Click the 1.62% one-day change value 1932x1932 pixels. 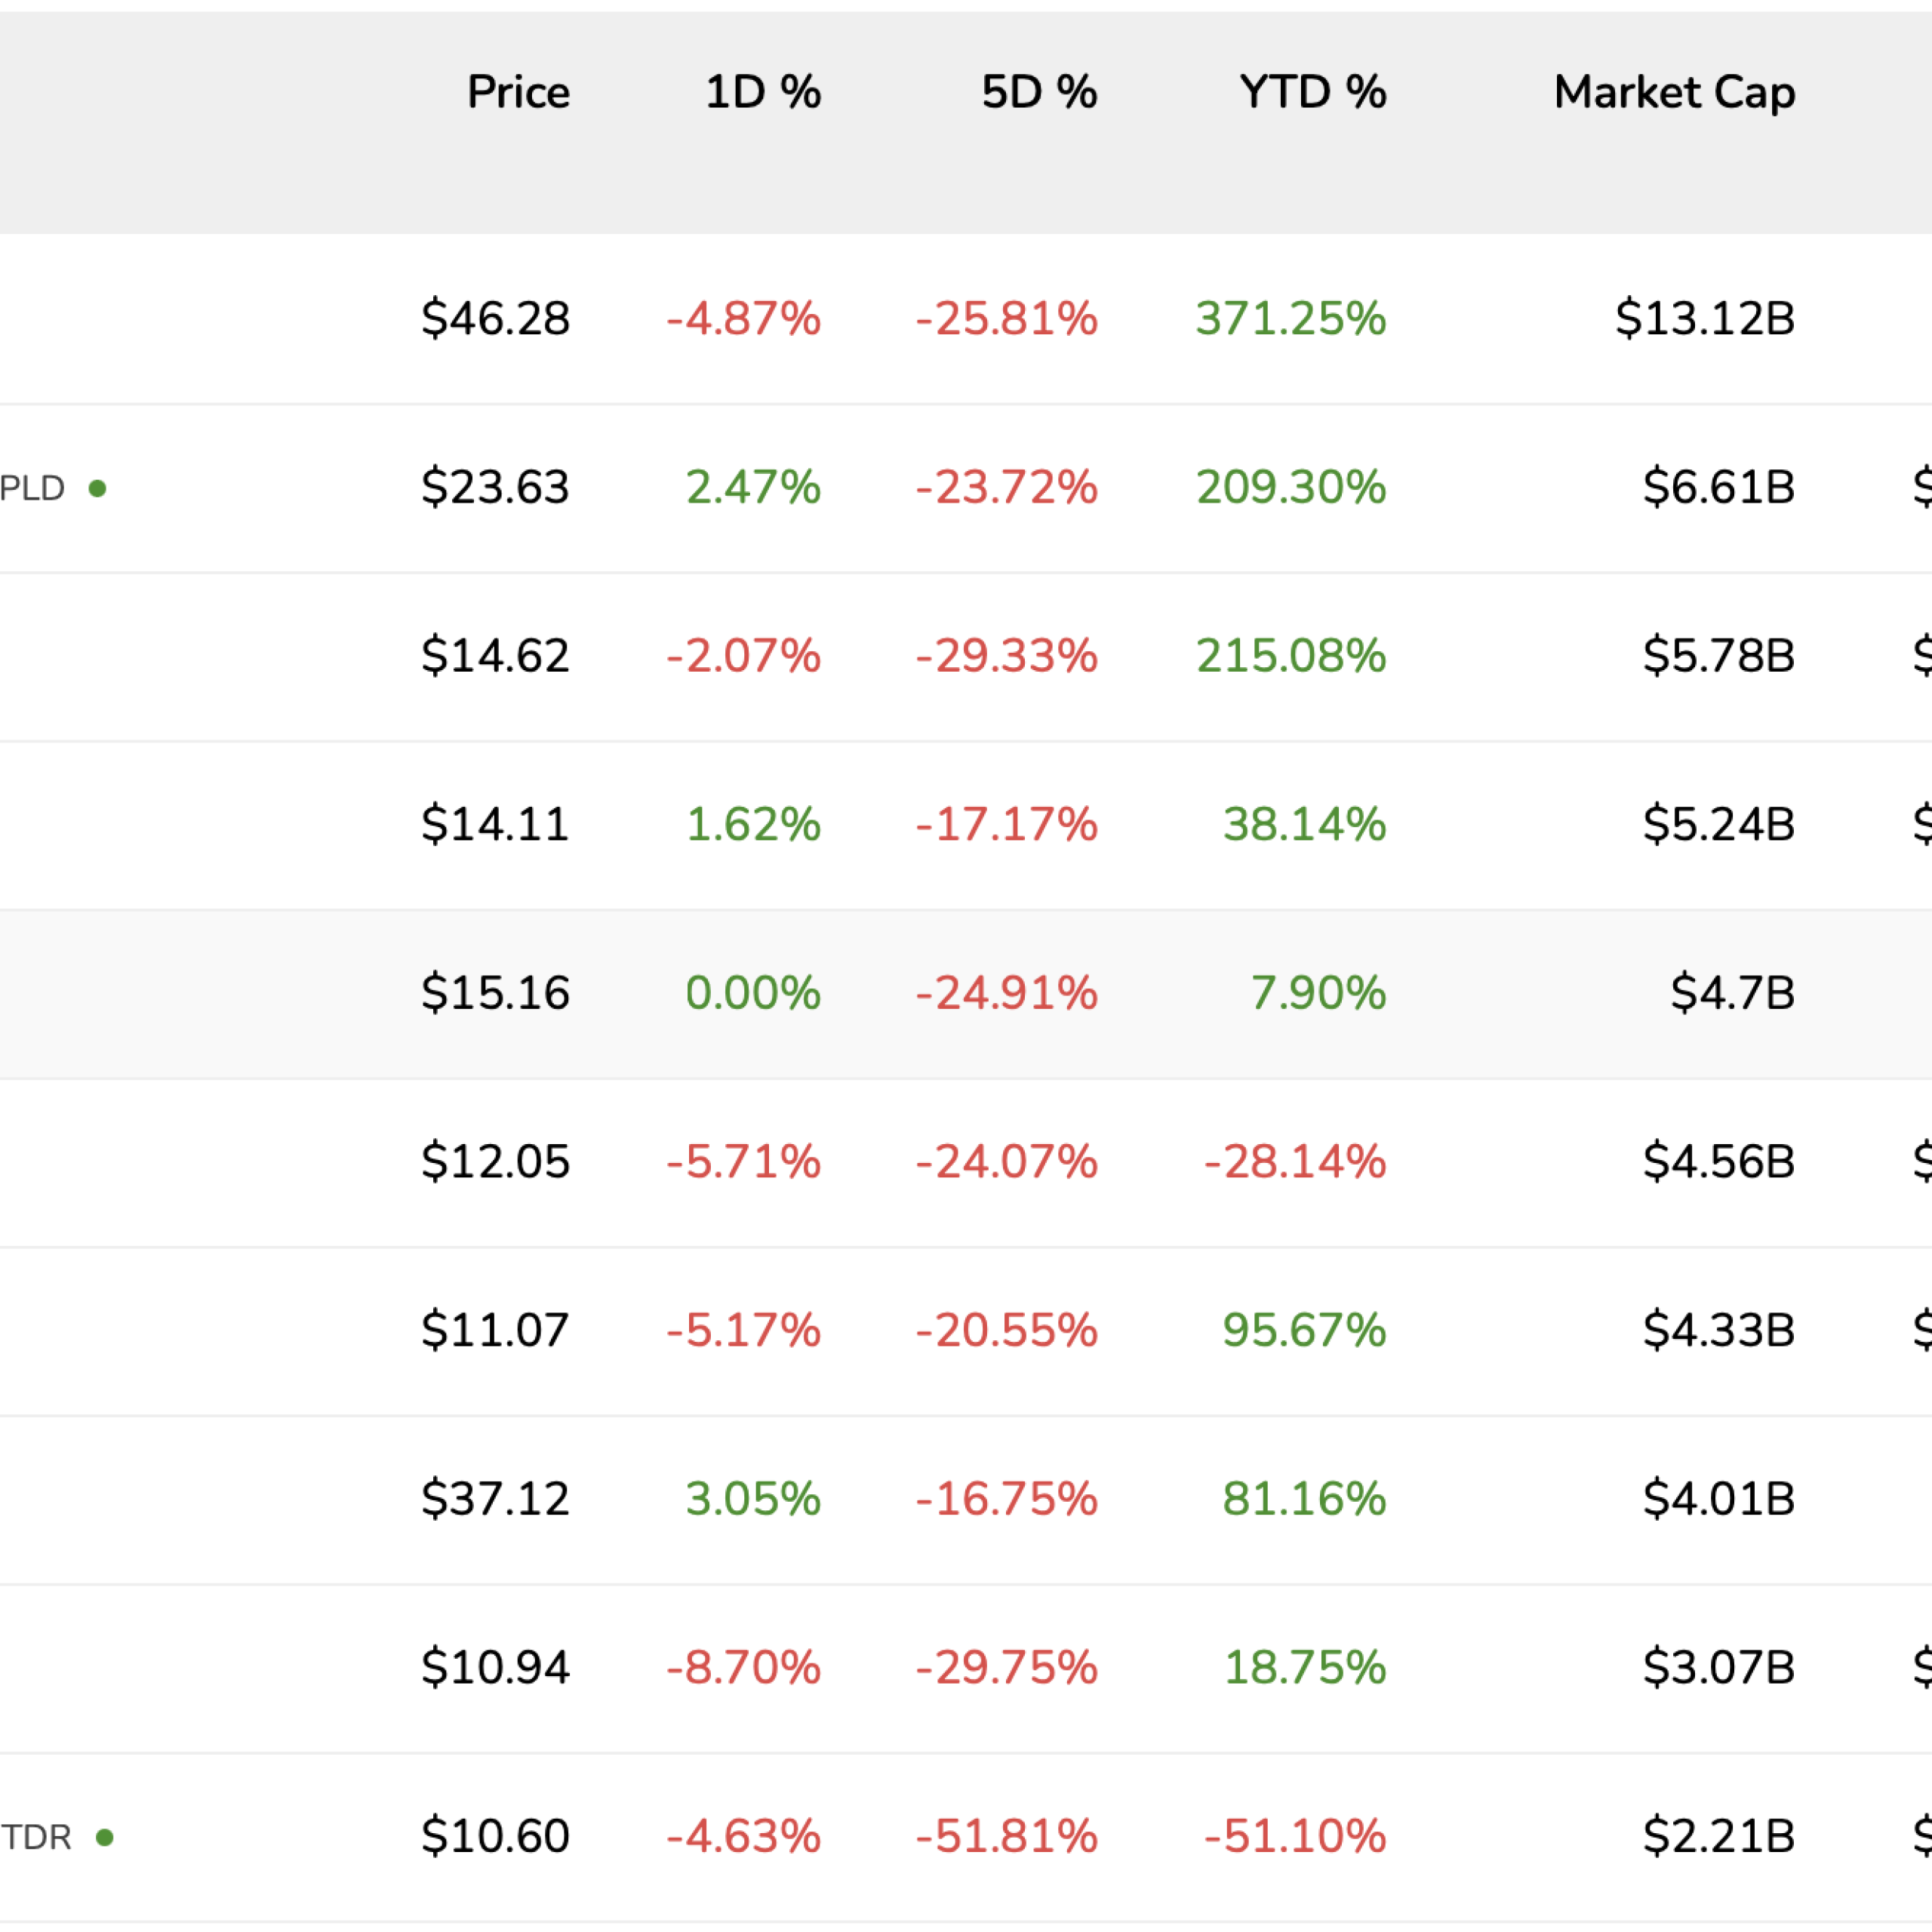click(x=753, y=824)
